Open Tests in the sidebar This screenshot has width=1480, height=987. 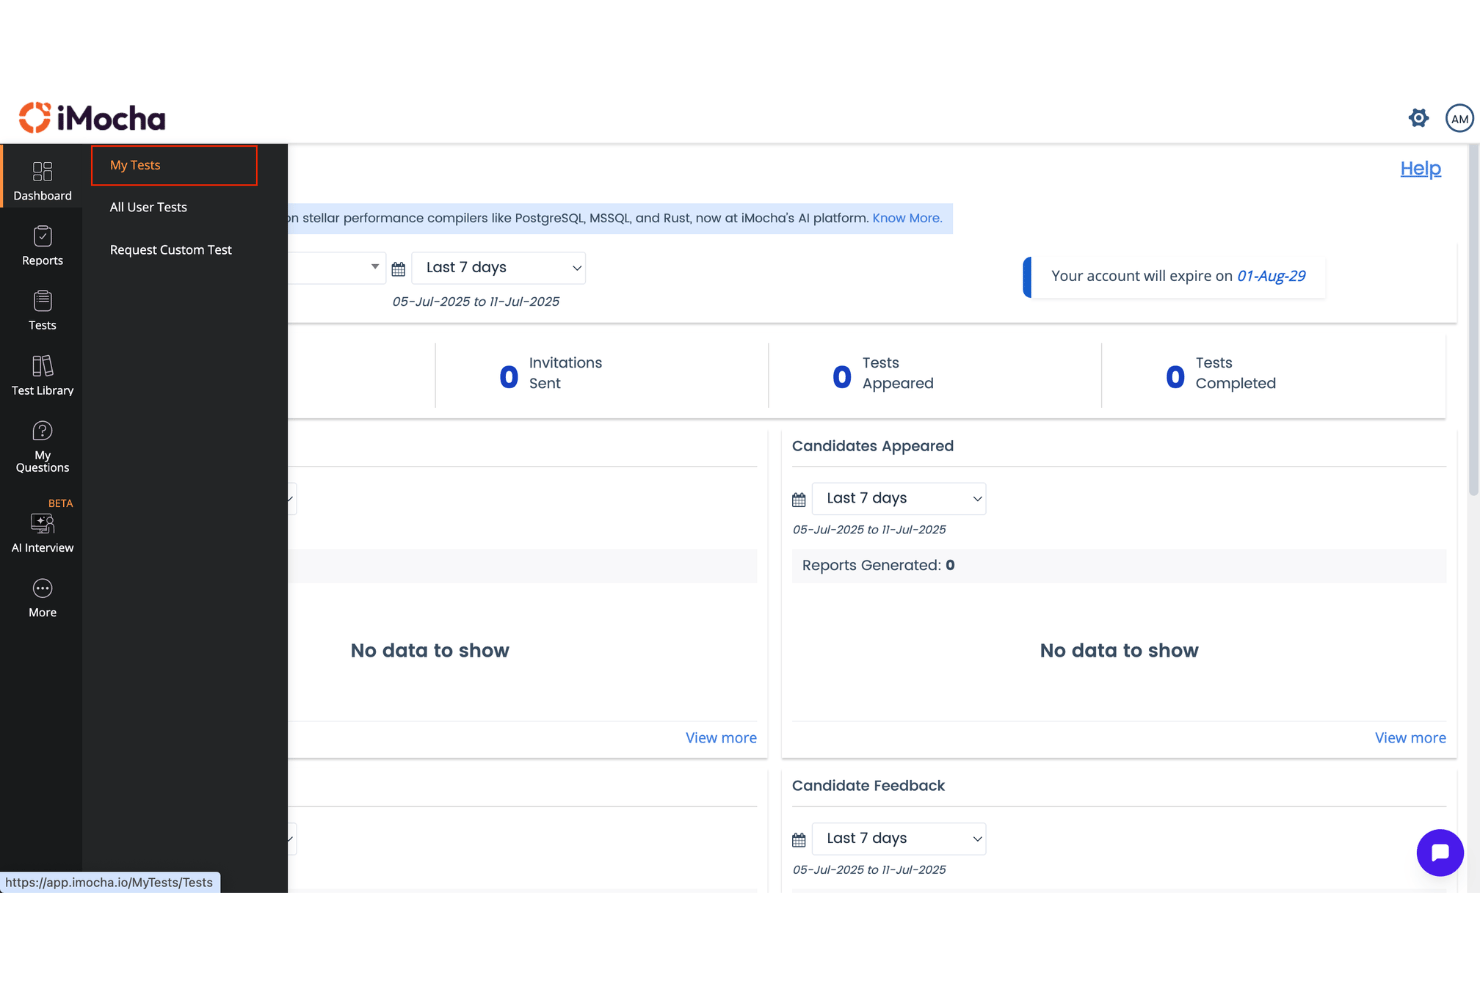[42, 312]
